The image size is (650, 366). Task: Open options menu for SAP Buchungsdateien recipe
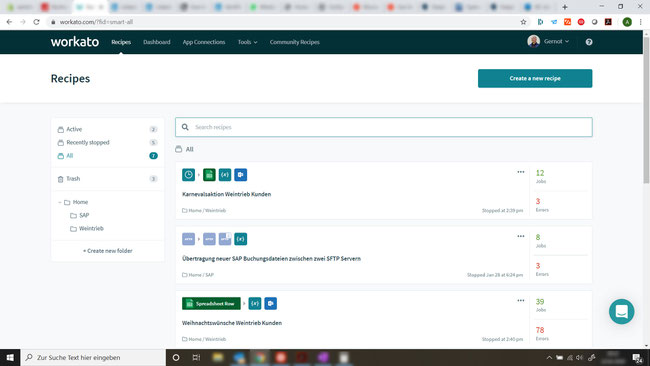click(x=521, y=236)
